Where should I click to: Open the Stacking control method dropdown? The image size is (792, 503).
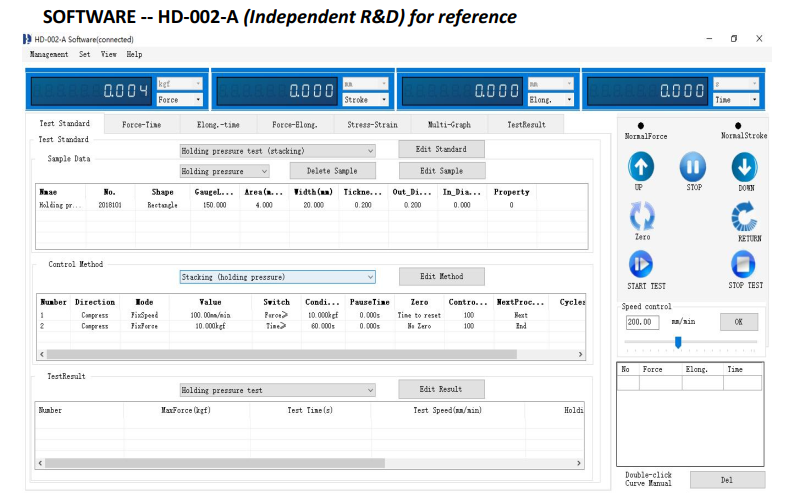[277, 277]
